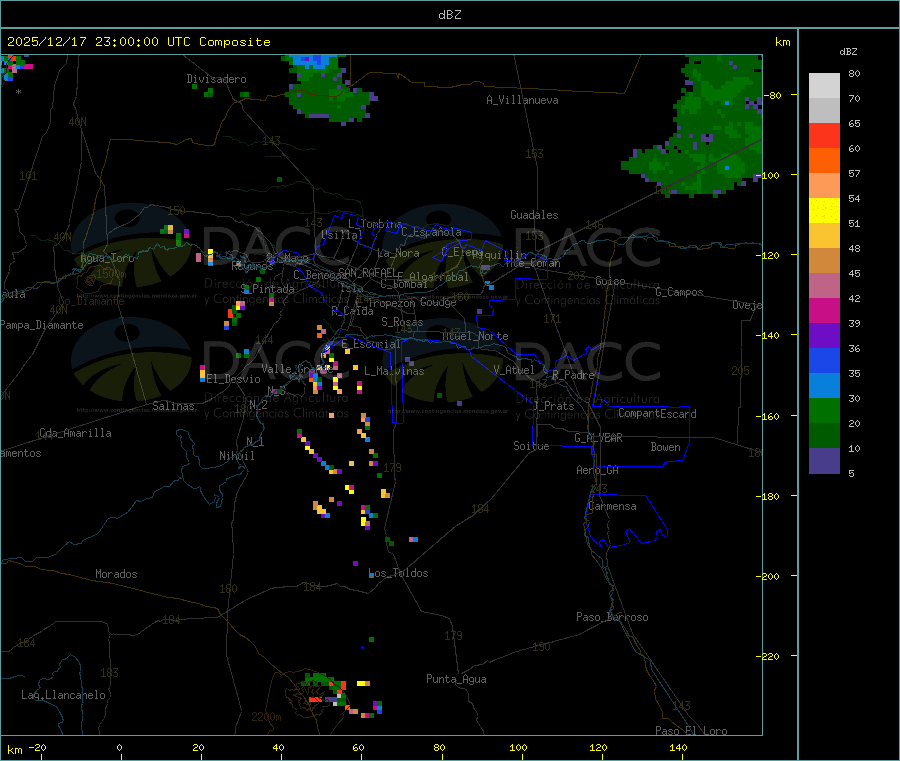Click the V_Atuel location label
This screenshot has height=761, width=900.
point(514,370)
